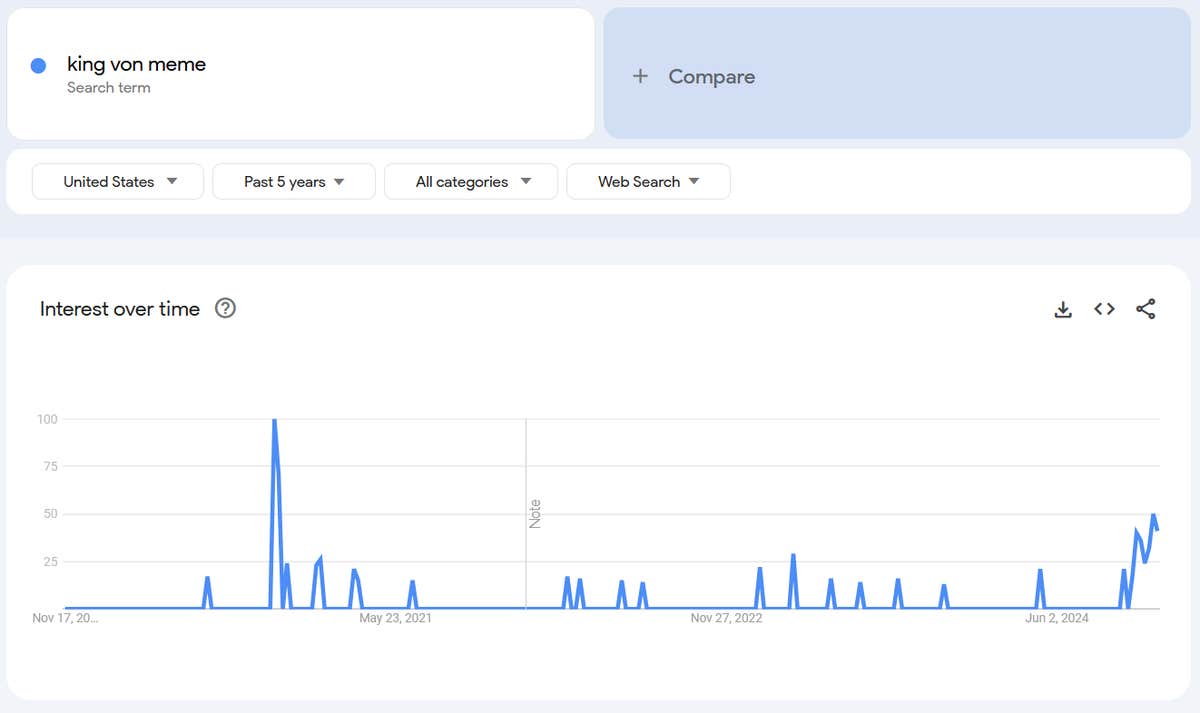Click the May 23, 2021 axis label

click(x=395, y=618)
